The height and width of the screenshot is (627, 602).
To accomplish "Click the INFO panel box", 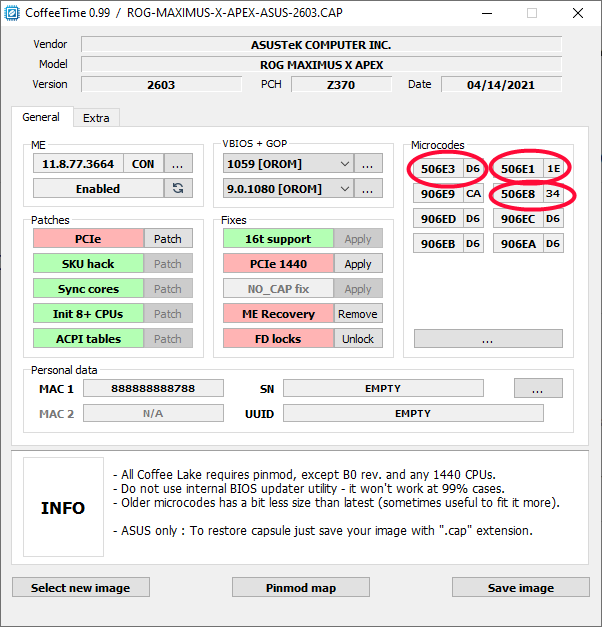I will tap(63, 507).
